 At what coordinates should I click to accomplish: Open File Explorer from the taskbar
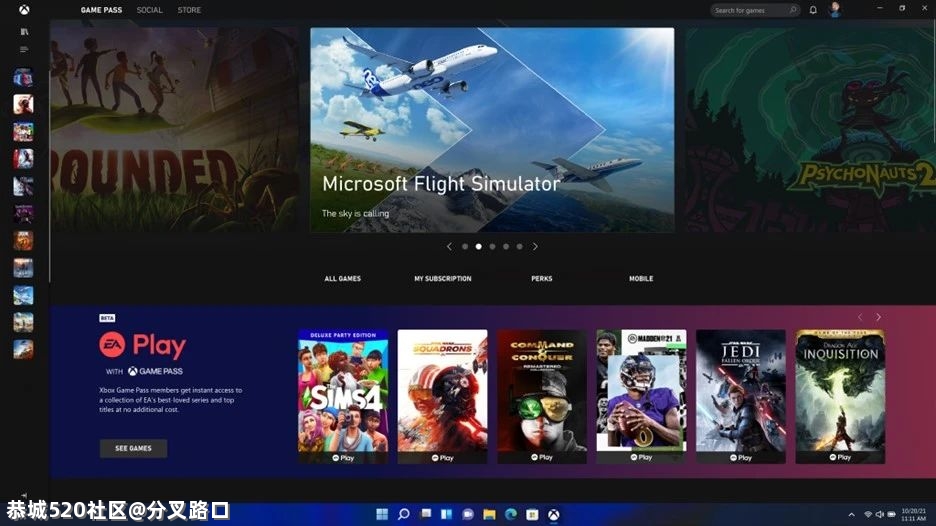click(x=489, y=514)
